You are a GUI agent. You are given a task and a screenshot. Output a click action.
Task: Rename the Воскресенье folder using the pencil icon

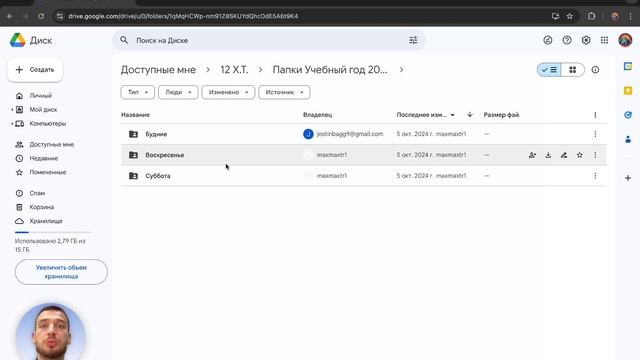pos(564,155)
